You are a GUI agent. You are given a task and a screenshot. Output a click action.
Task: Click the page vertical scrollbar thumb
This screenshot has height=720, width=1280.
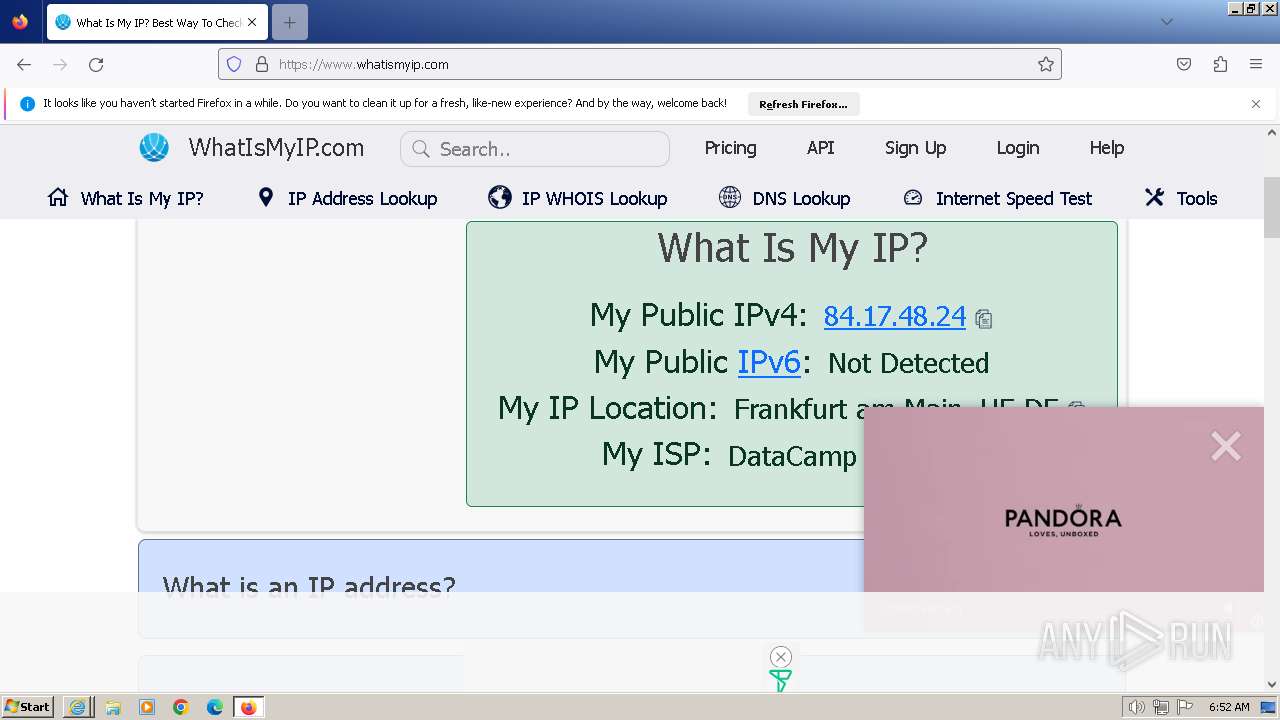coord(1272,207)
